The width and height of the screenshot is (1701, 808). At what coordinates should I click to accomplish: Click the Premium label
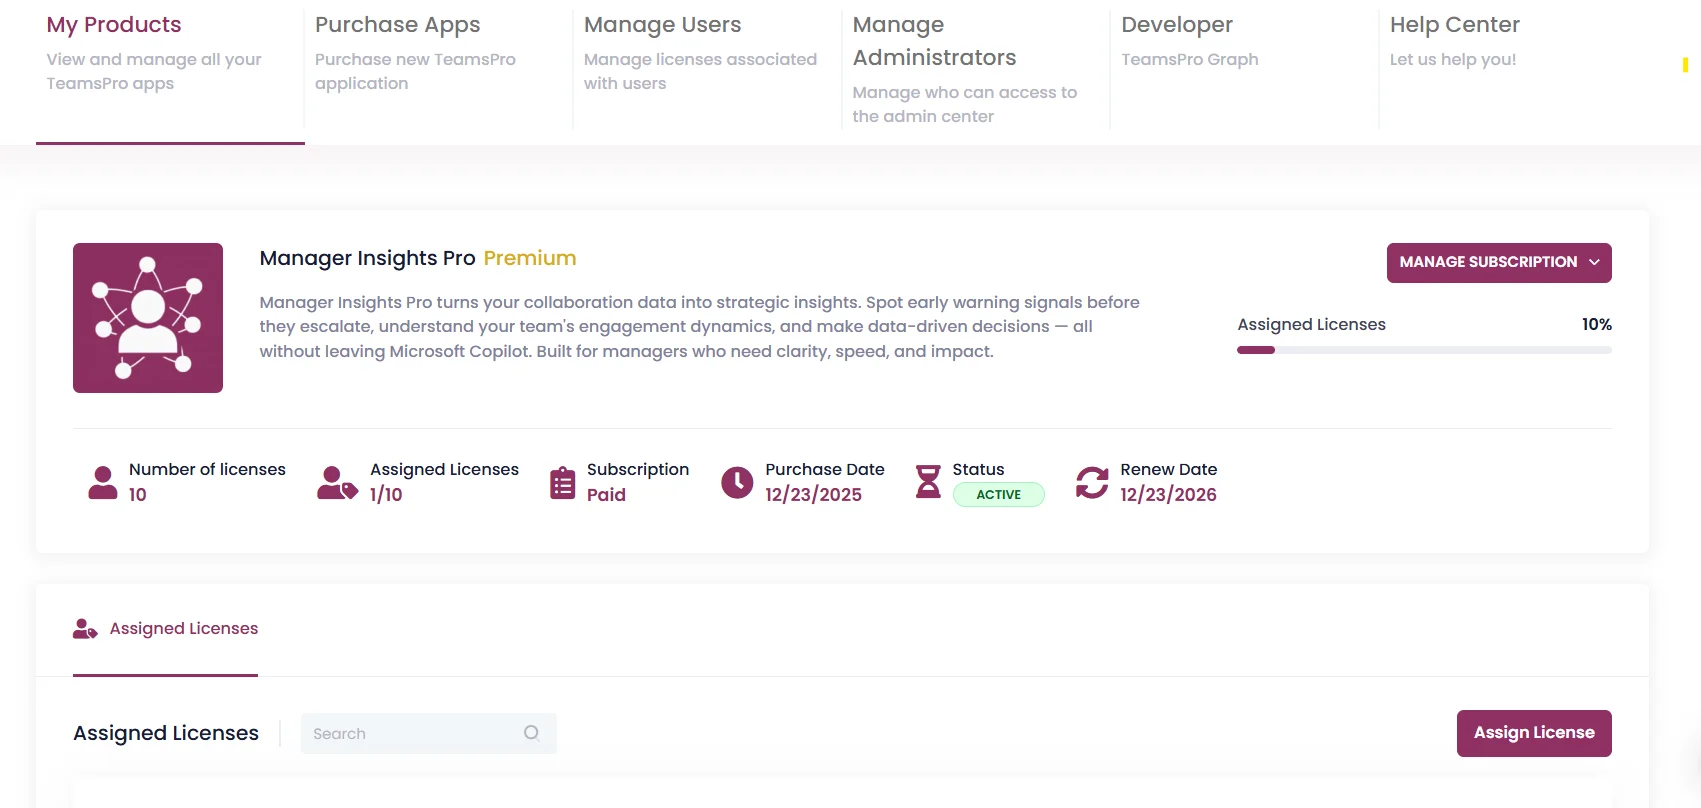(530, 258)
